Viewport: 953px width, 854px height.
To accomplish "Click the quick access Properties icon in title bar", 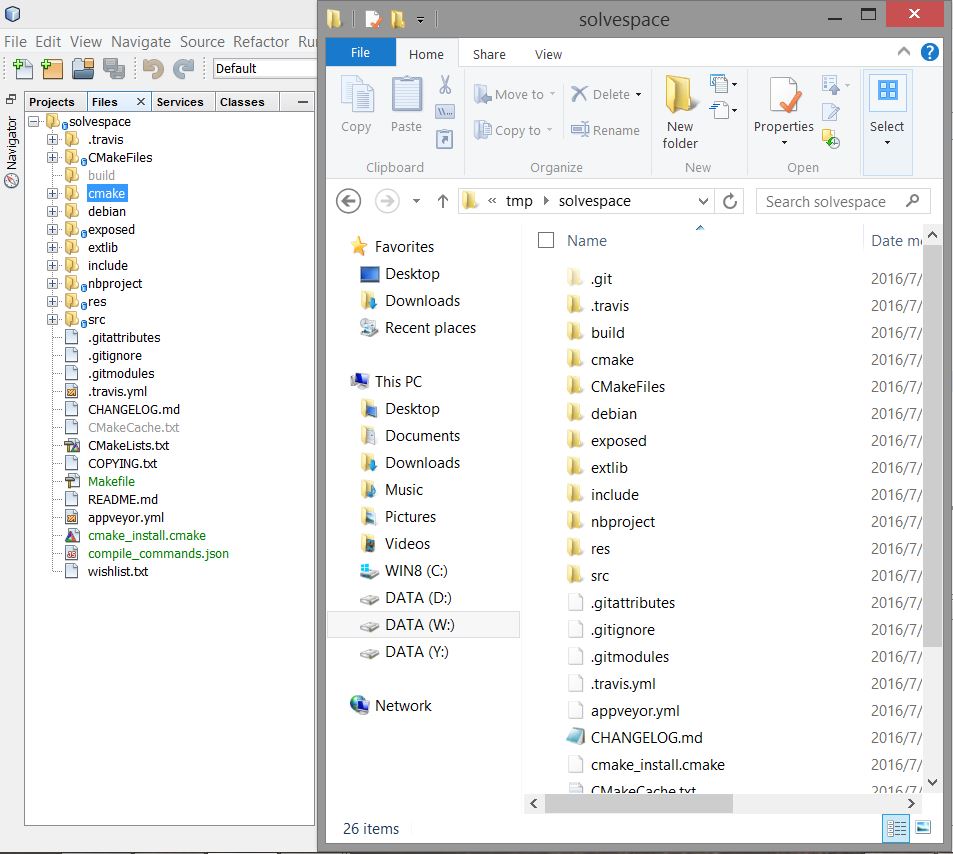I will coord(373,19).
